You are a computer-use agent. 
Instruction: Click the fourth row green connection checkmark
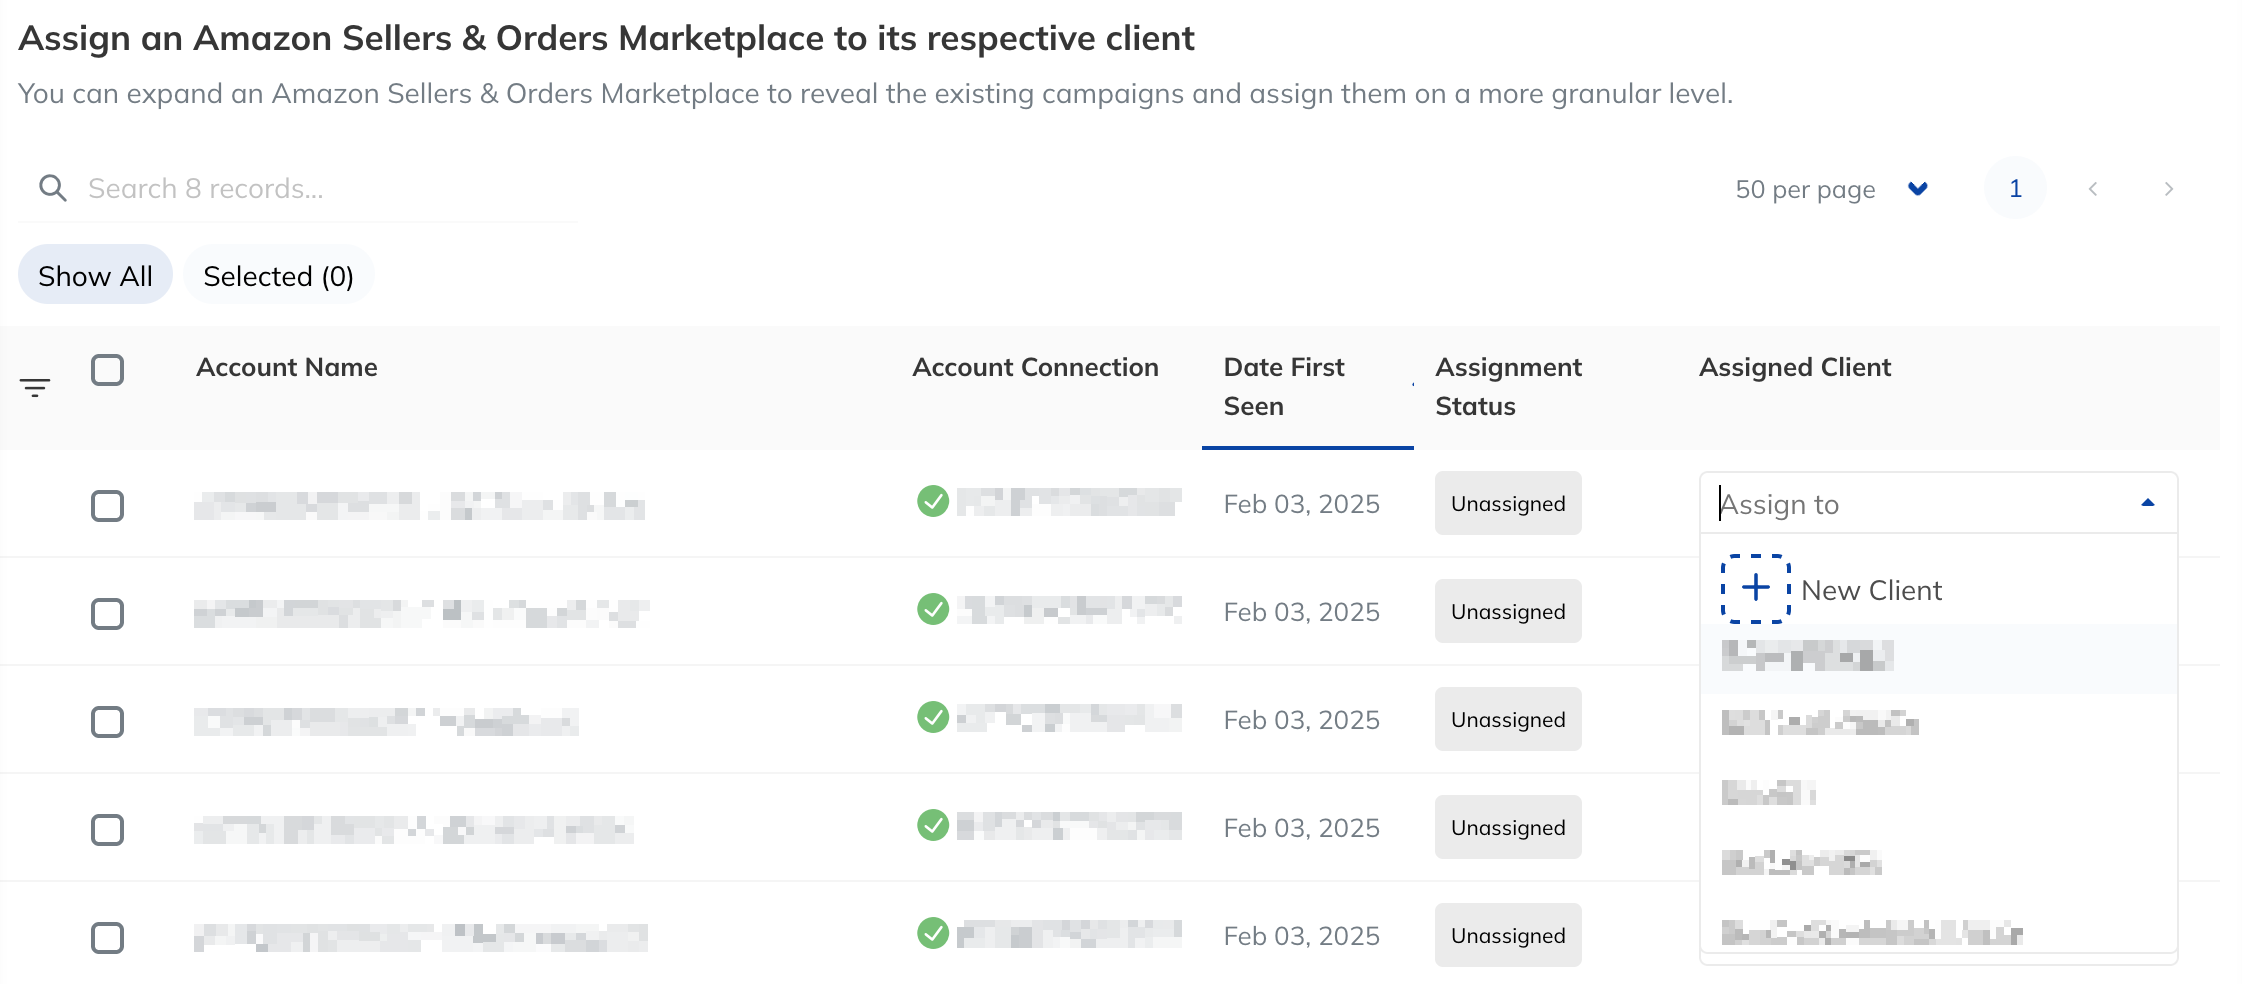[x=933, y=824]
